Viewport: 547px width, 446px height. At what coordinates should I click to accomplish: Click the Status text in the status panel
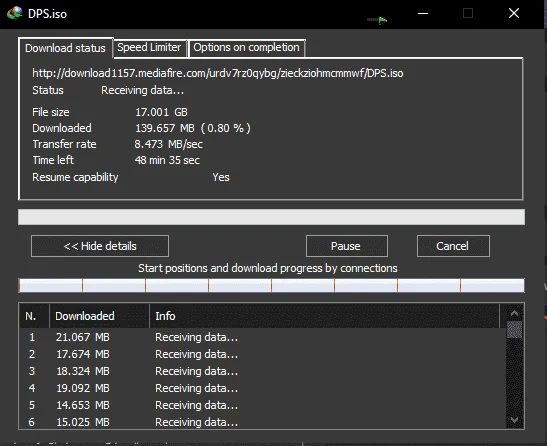(142, 90)
